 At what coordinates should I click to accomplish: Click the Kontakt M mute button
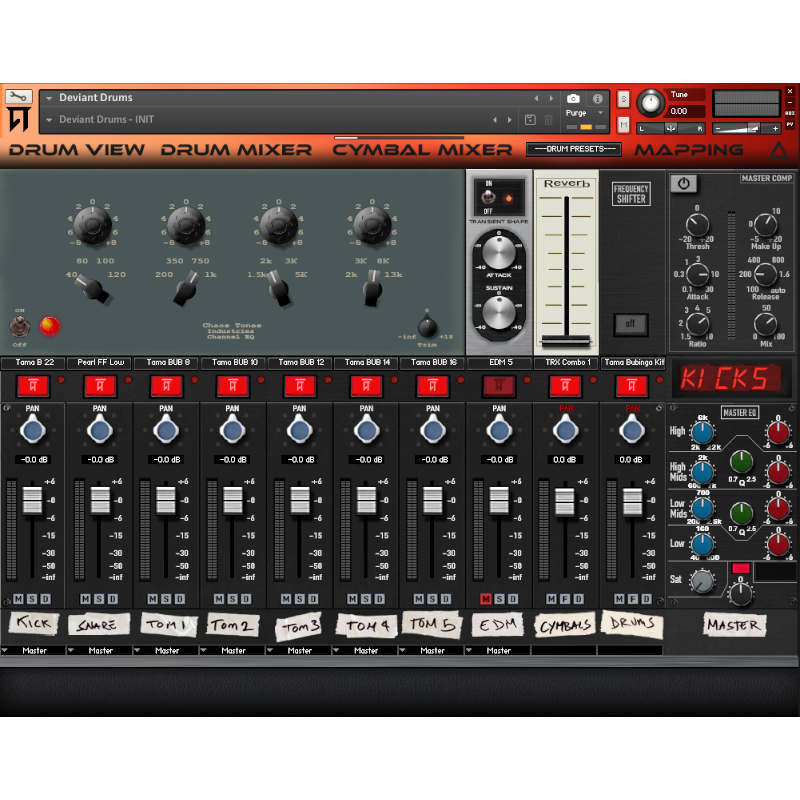tap(623, 123)
